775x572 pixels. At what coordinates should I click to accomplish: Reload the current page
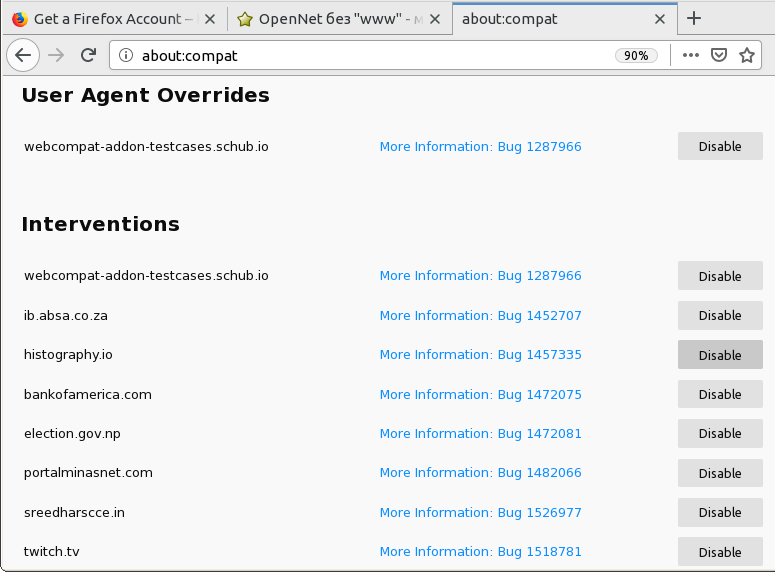point(88,56)
